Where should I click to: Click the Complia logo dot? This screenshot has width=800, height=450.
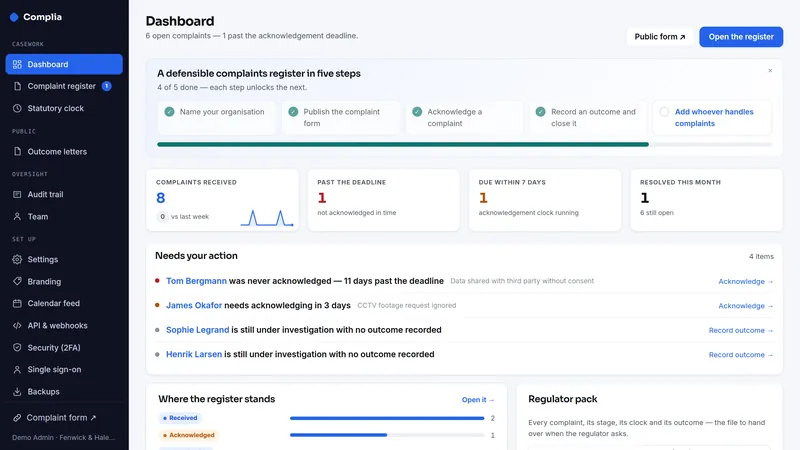click(x=14, y=17)
